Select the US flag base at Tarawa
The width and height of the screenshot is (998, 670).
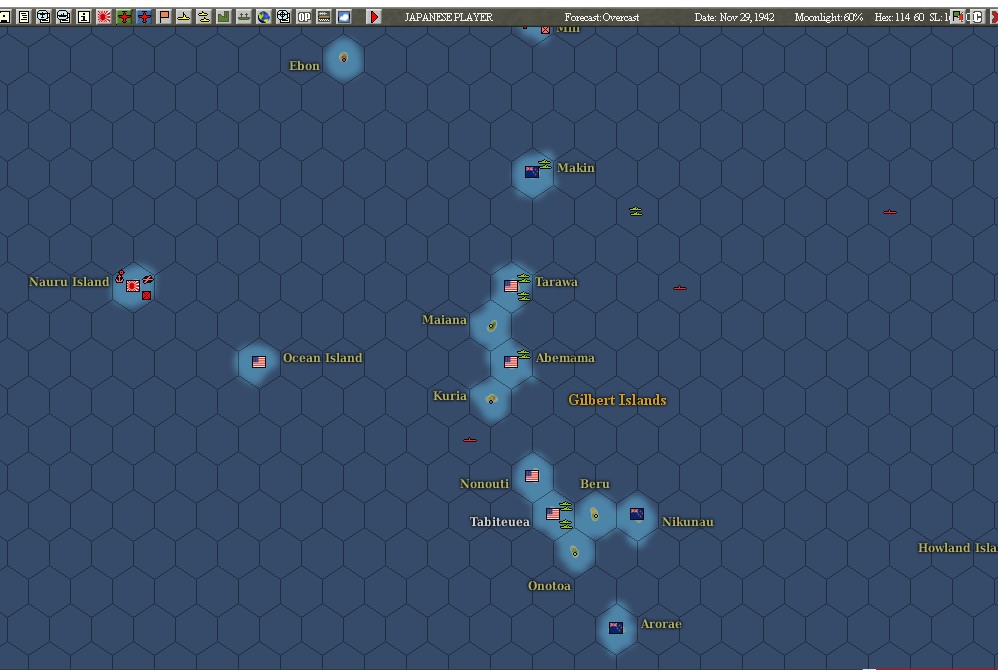[x=510, y=286]
